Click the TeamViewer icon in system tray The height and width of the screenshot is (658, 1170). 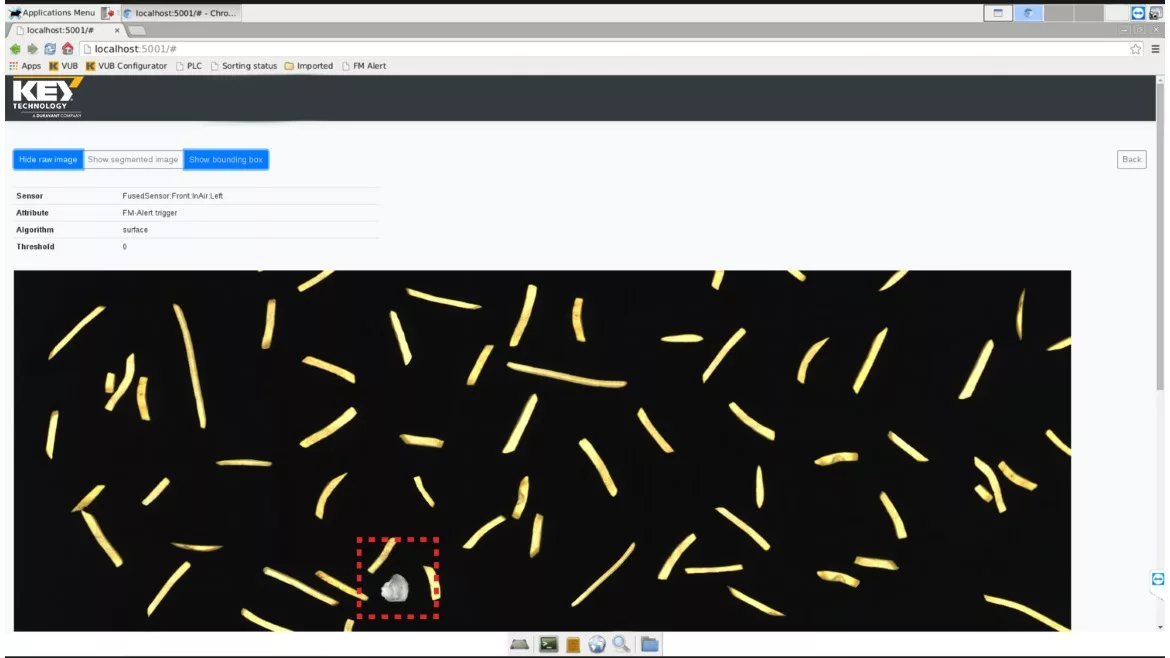(1139, 13)
